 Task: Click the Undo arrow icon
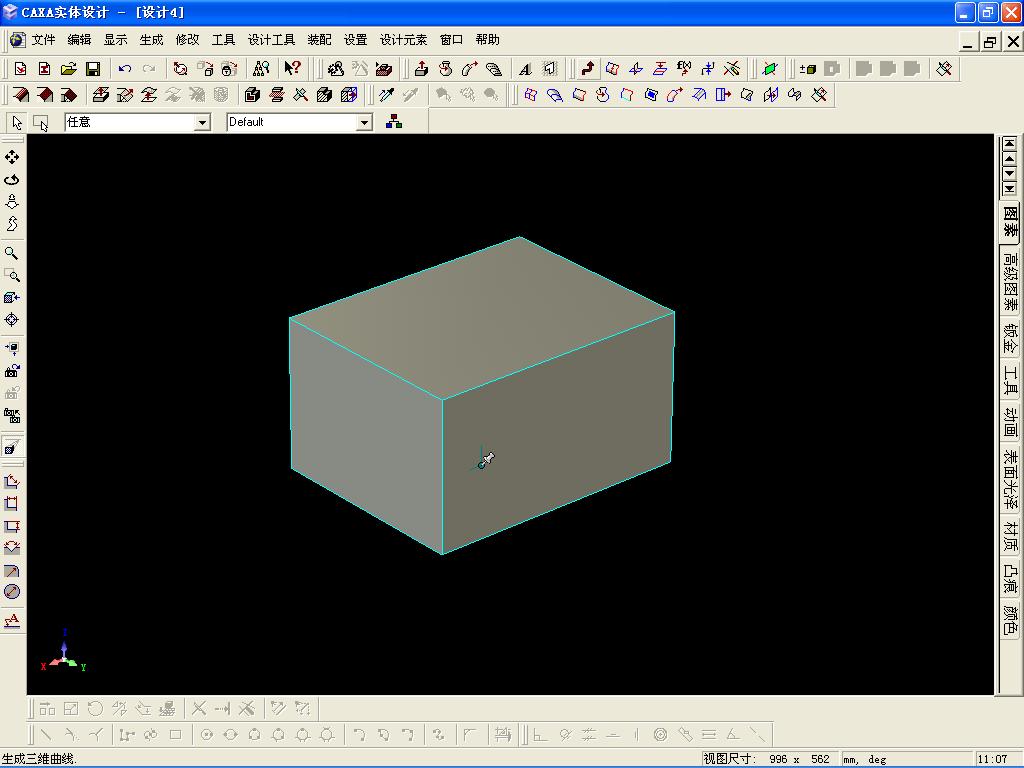125,69
